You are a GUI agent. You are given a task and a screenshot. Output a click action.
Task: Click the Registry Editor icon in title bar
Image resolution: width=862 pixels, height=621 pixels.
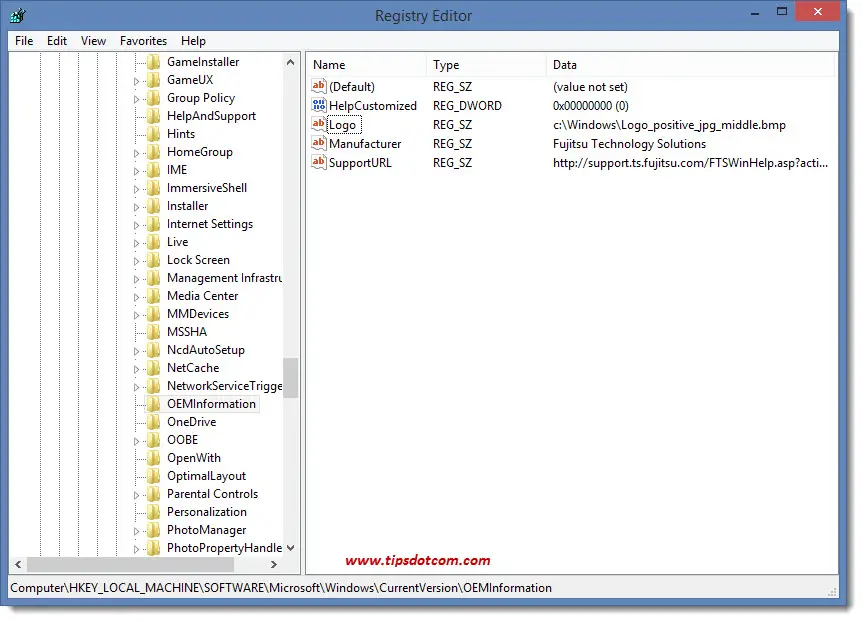pos(18,15)
